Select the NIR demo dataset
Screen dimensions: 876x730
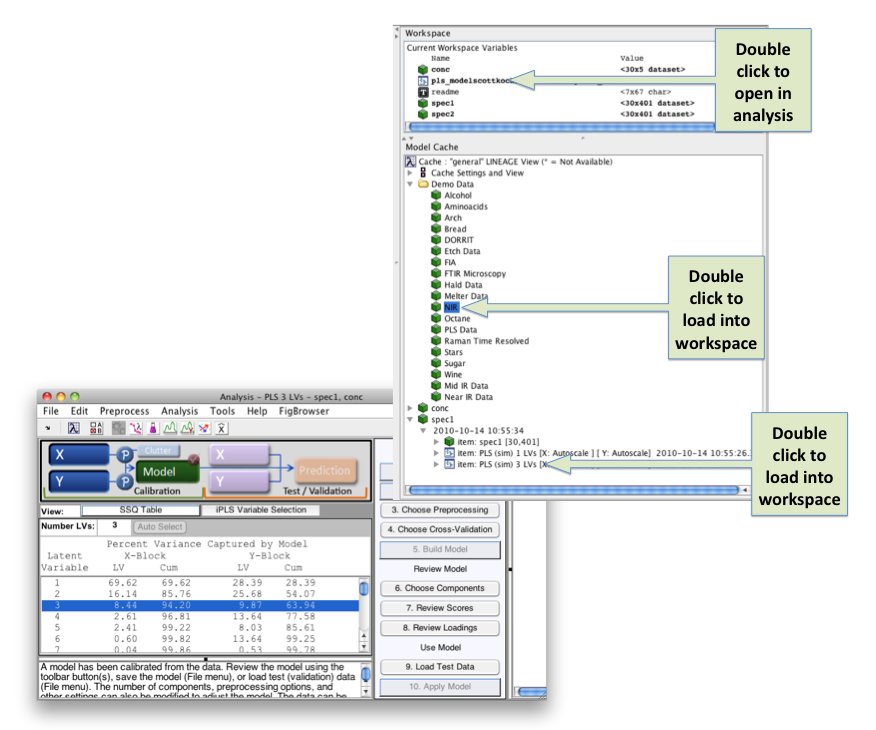(x=451, y=307)
